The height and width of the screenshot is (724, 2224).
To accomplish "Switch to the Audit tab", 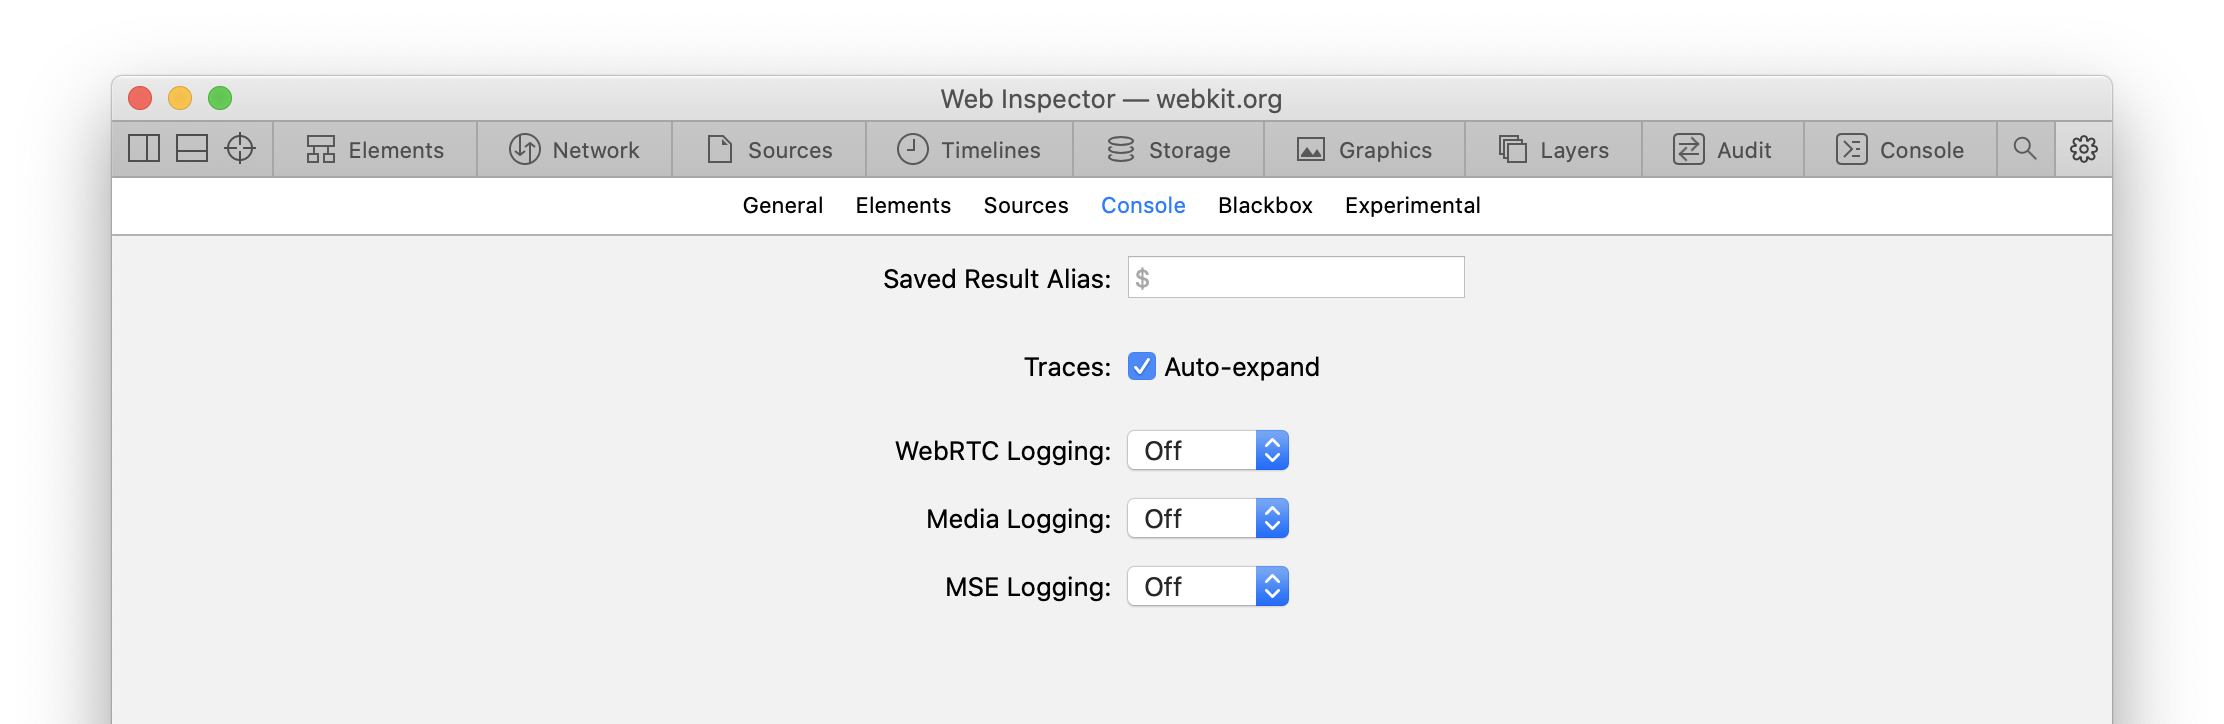I will pyautogui.click(x=1723, y=150).
